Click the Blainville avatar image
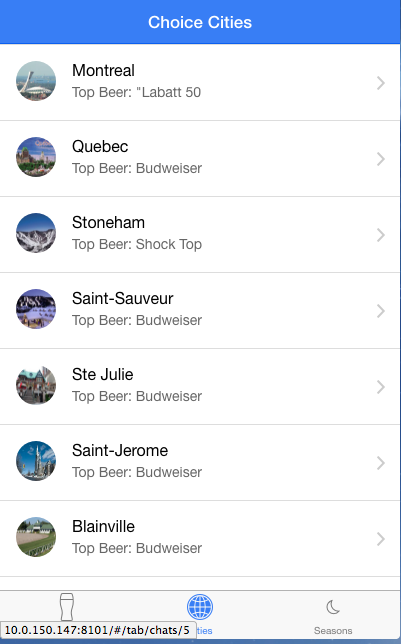This screenshot has height=644, width=401. point(36,537)
